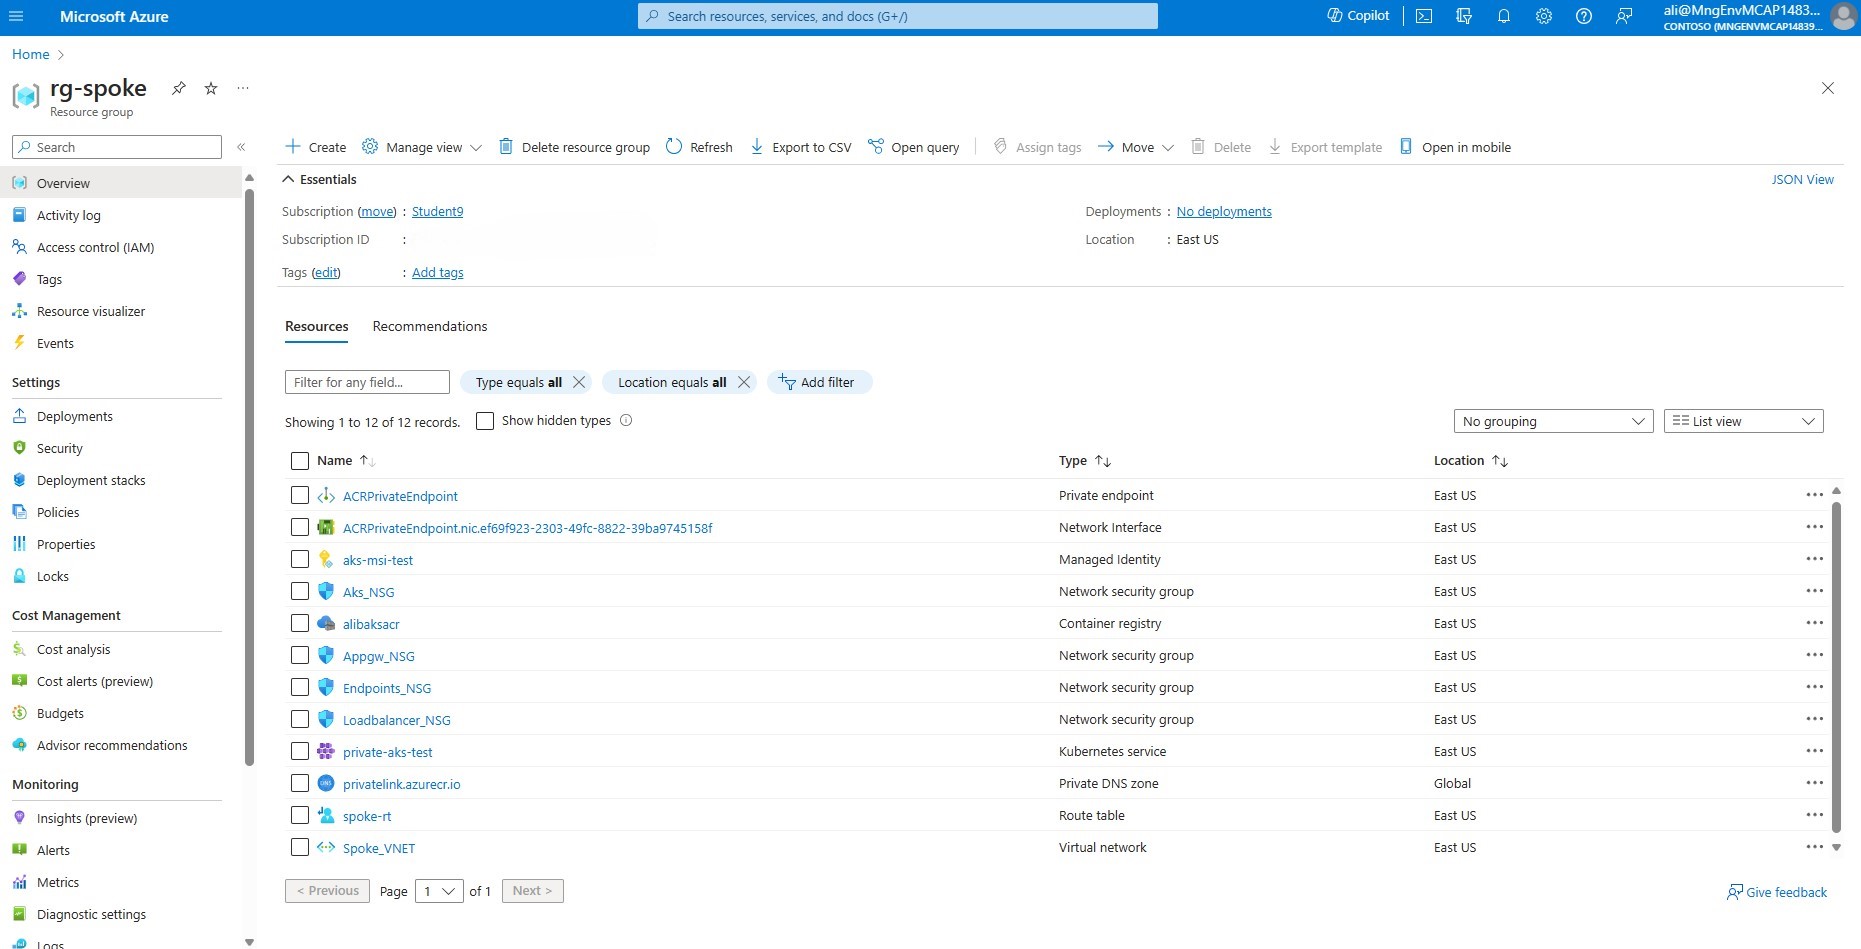
Task: Open Activity log in side menu
Action: click(x=69, y=215)
